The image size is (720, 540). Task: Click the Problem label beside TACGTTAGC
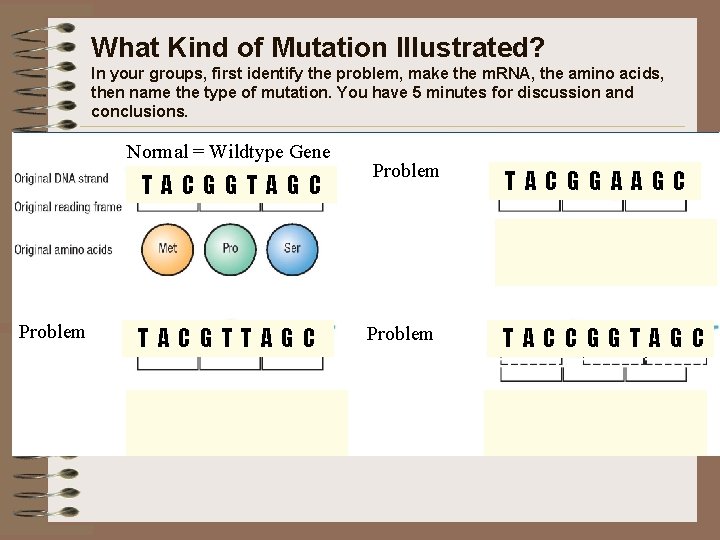point(52,332)
